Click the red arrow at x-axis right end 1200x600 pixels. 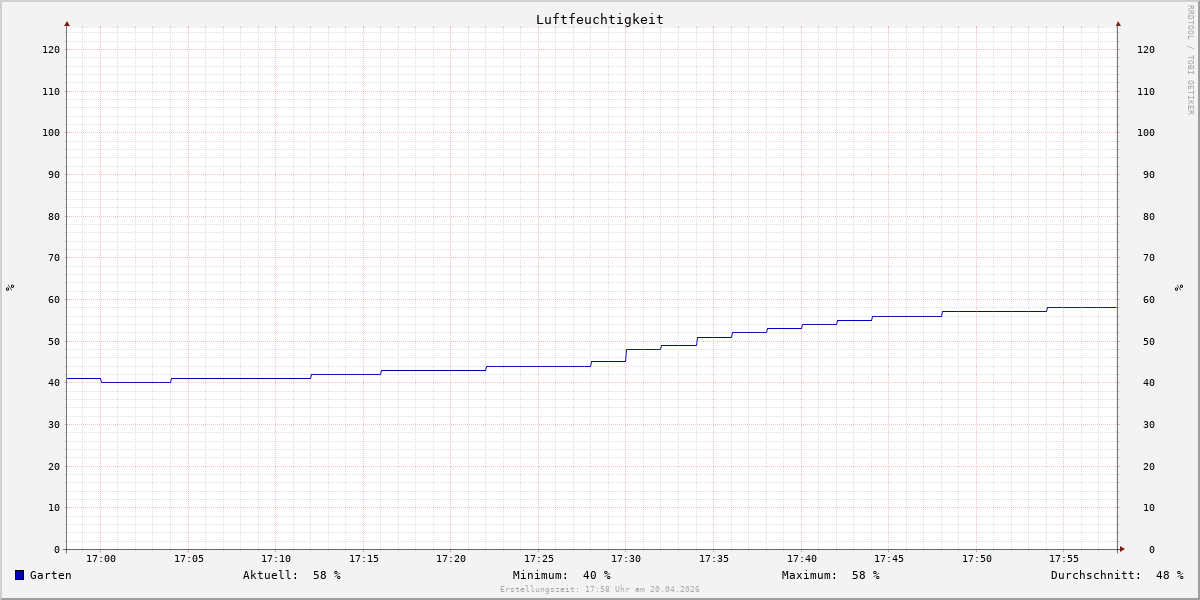1121,549
